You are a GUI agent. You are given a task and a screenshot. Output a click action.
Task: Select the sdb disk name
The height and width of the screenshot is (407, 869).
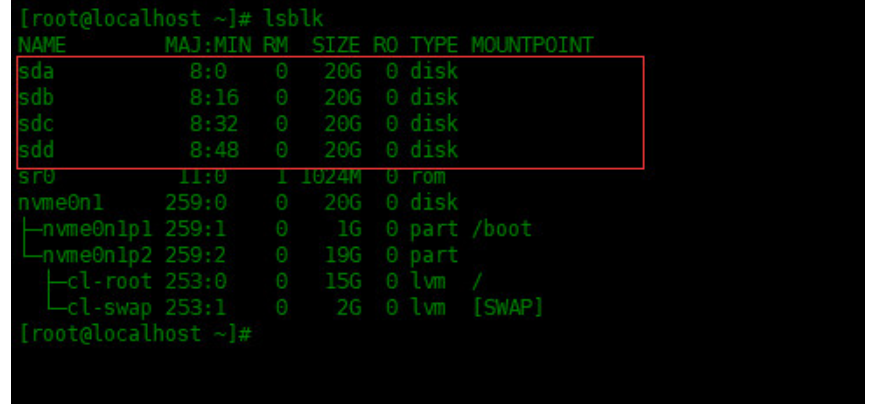[35, 97]
